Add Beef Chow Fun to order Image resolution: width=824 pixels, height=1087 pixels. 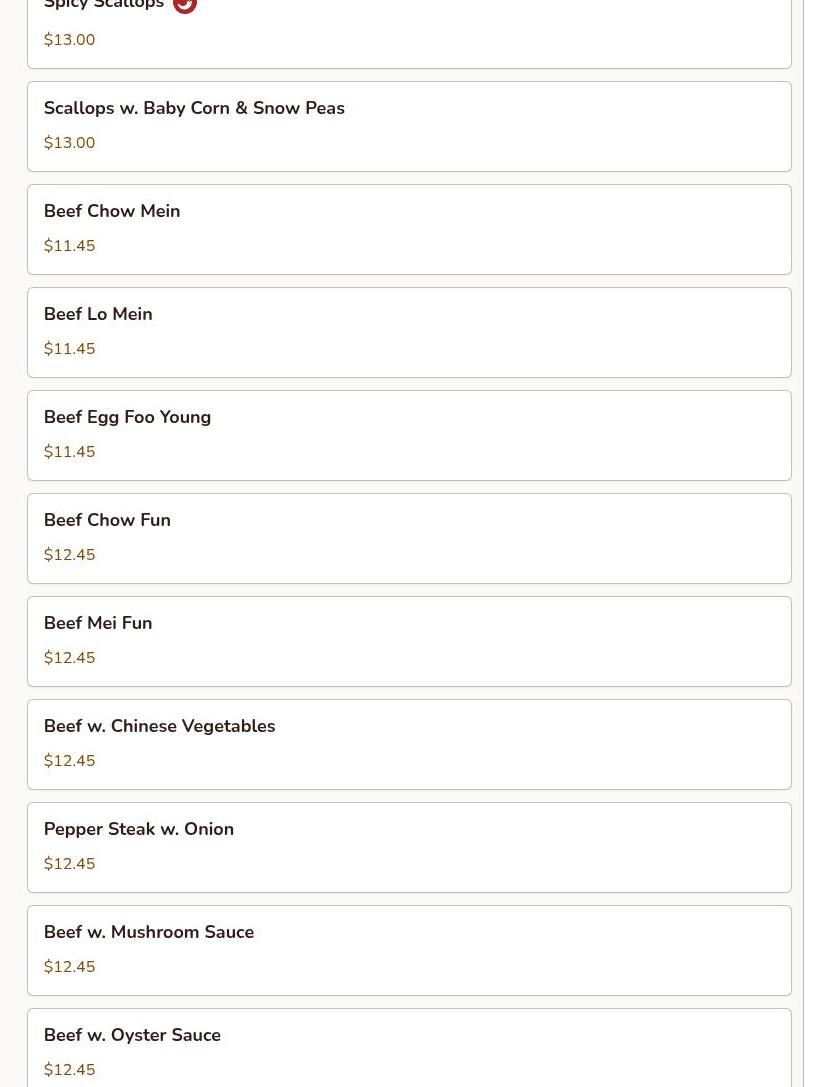(409, 539)
